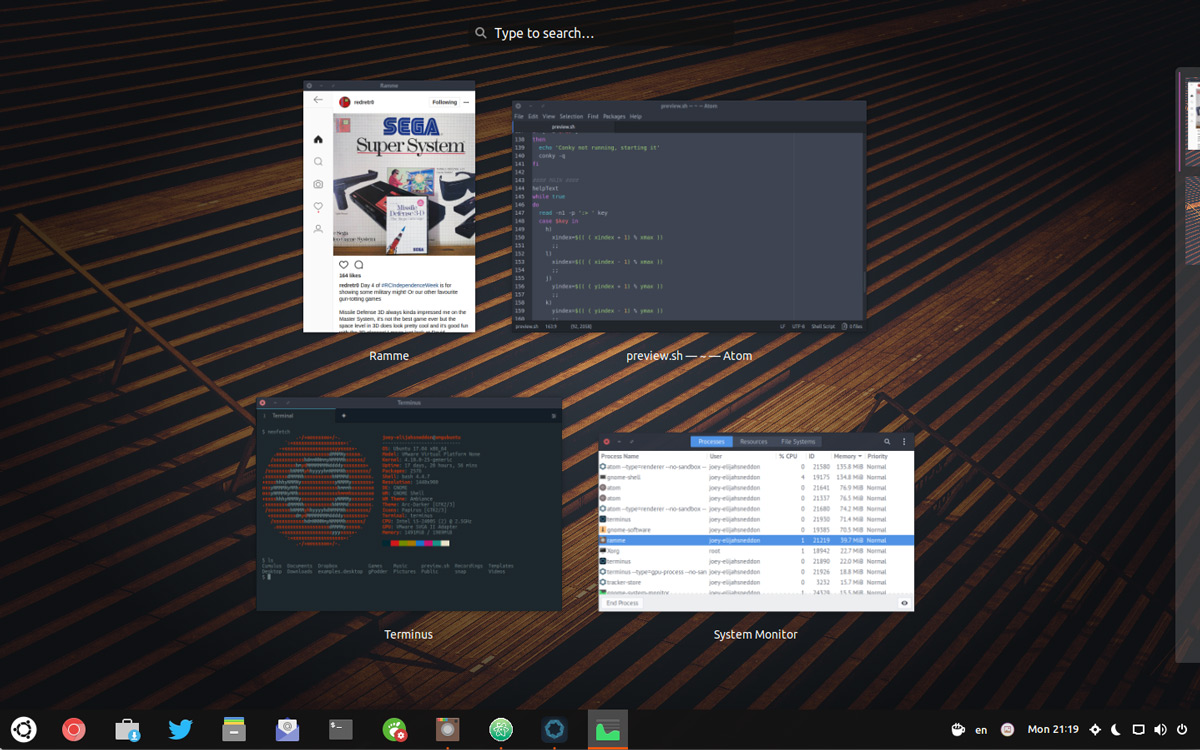Open the mail client dock icon

pos(288,730)
